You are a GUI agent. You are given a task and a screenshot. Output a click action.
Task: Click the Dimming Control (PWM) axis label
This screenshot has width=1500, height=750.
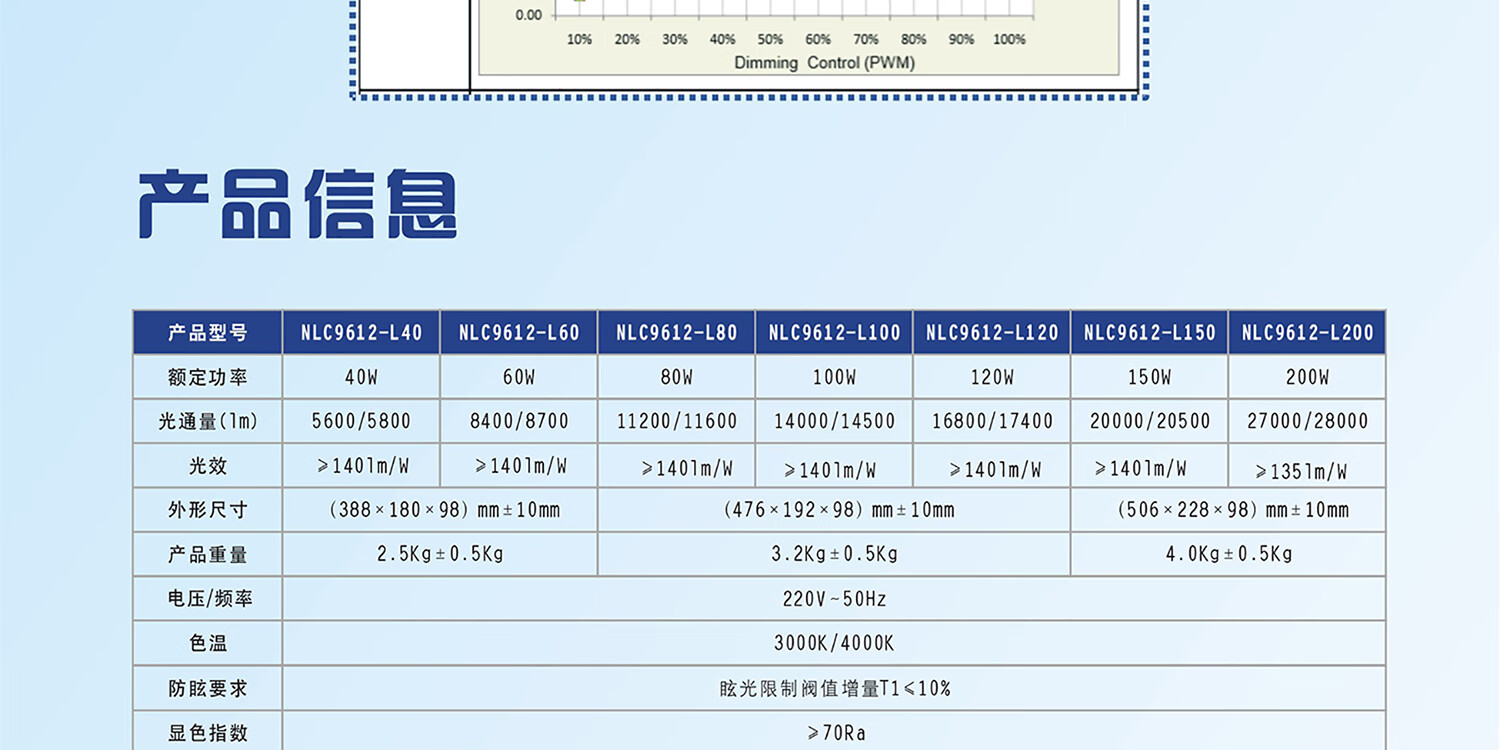(824, 63)
